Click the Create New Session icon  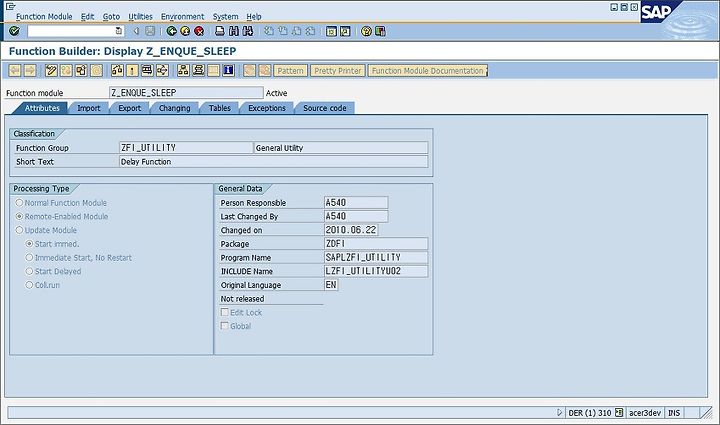coord(332,31)
